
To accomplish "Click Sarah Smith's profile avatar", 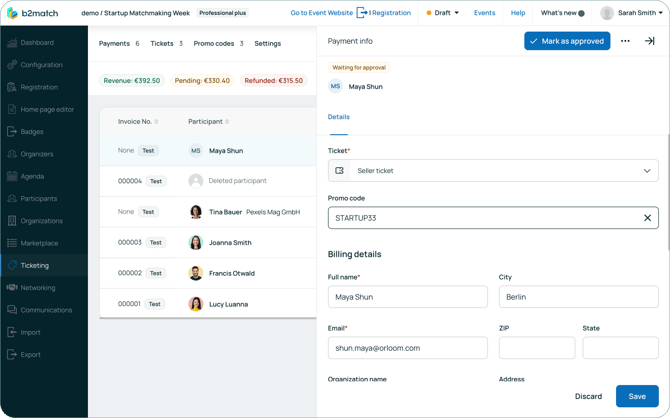I will (x=607, y=13).
